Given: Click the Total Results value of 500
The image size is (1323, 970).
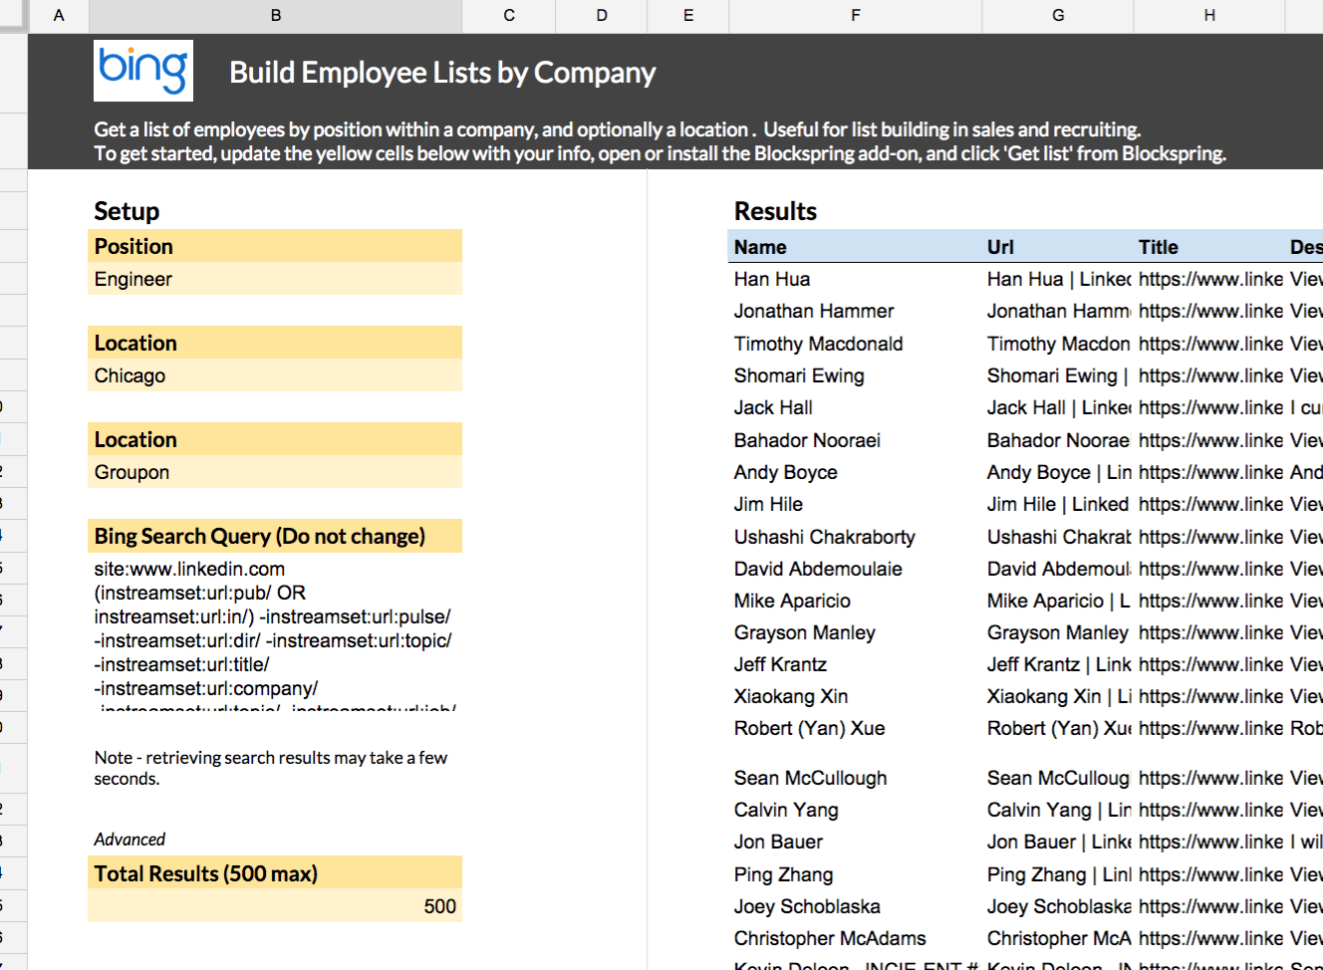Looking at the screenshot, I should (x=275, y=905).
